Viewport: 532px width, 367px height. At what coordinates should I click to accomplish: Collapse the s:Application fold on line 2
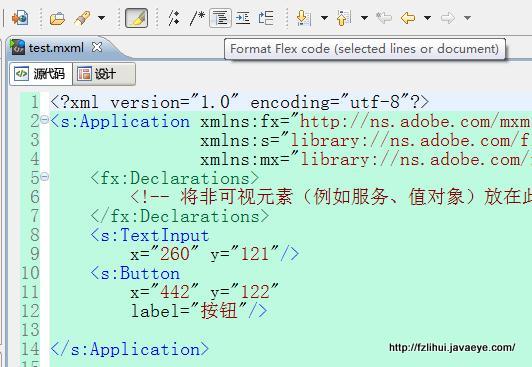(x=44, y=119)
